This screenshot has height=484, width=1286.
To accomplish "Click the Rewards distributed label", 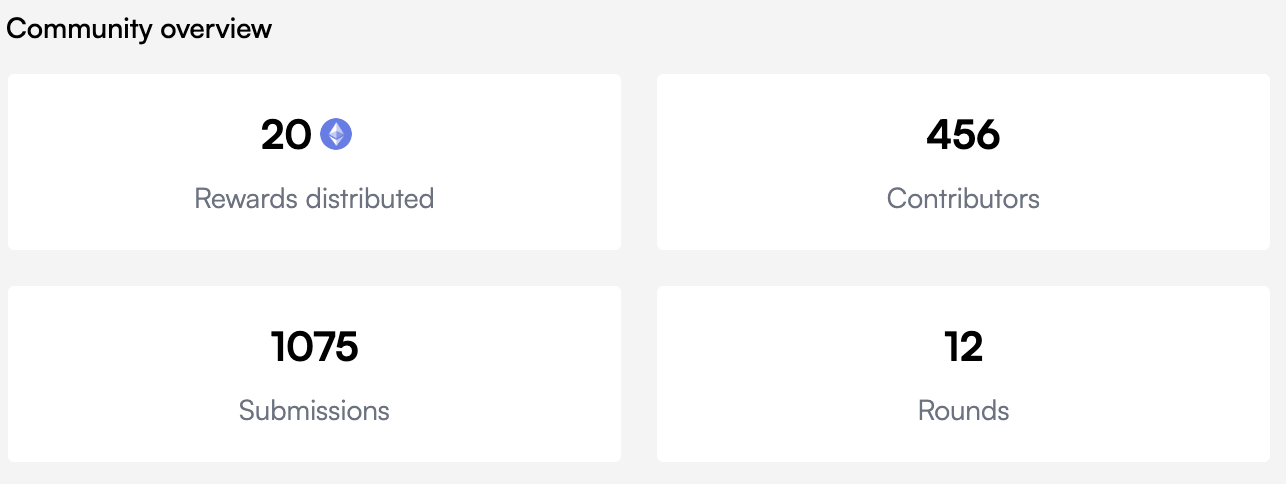I will tap(314, 198).
